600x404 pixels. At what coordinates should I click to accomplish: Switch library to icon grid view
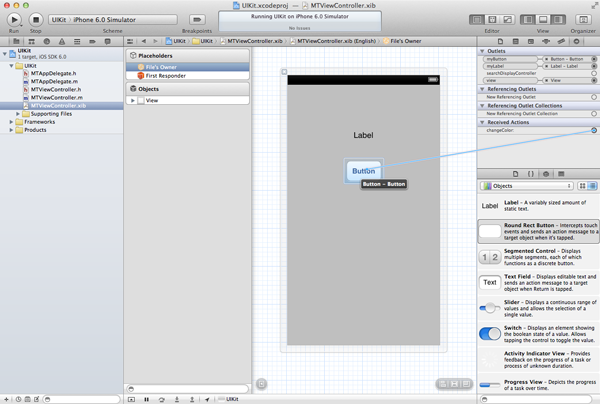[582, 186]
